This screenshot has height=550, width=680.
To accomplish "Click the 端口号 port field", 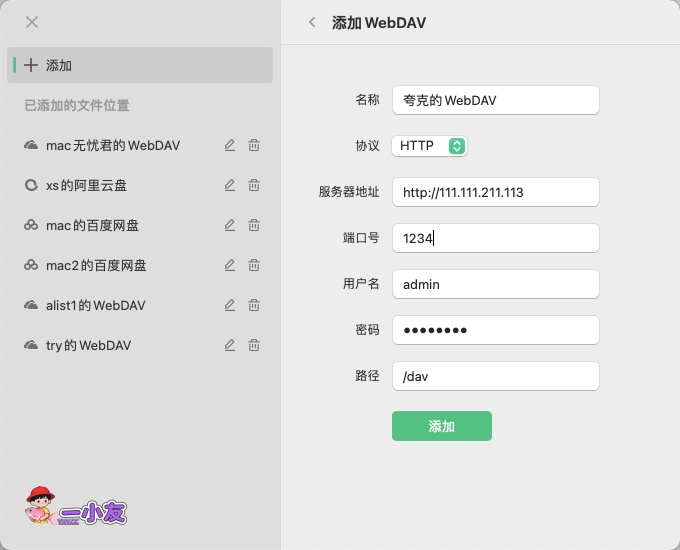I will click(495, 238).
